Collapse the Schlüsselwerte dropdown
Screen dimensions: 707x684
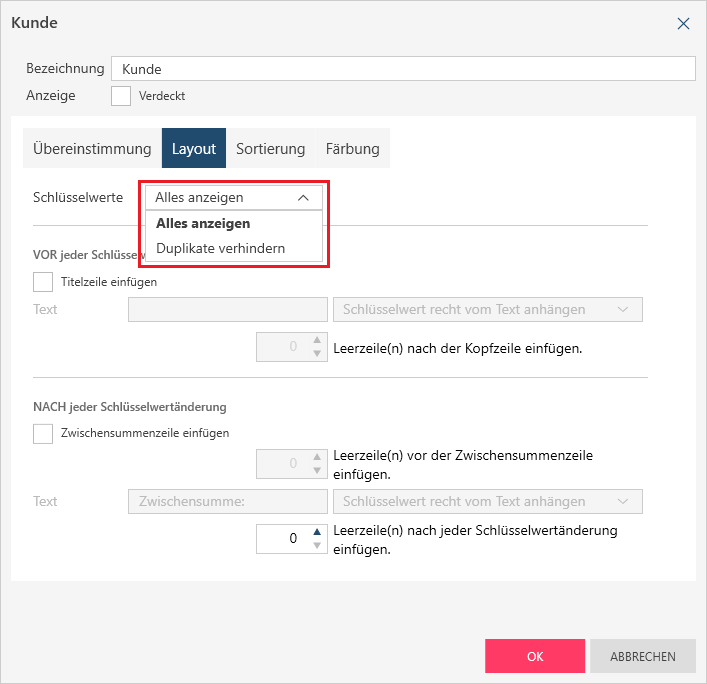click(x=303, y=198)
